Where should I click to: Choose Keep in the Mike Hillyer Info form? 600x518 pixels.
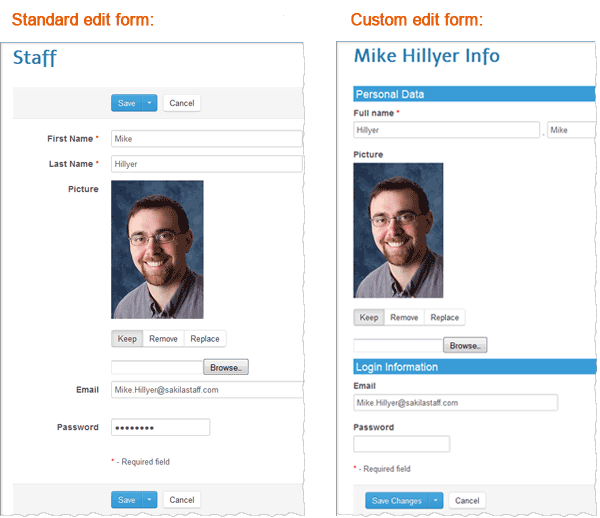point(369,318)
